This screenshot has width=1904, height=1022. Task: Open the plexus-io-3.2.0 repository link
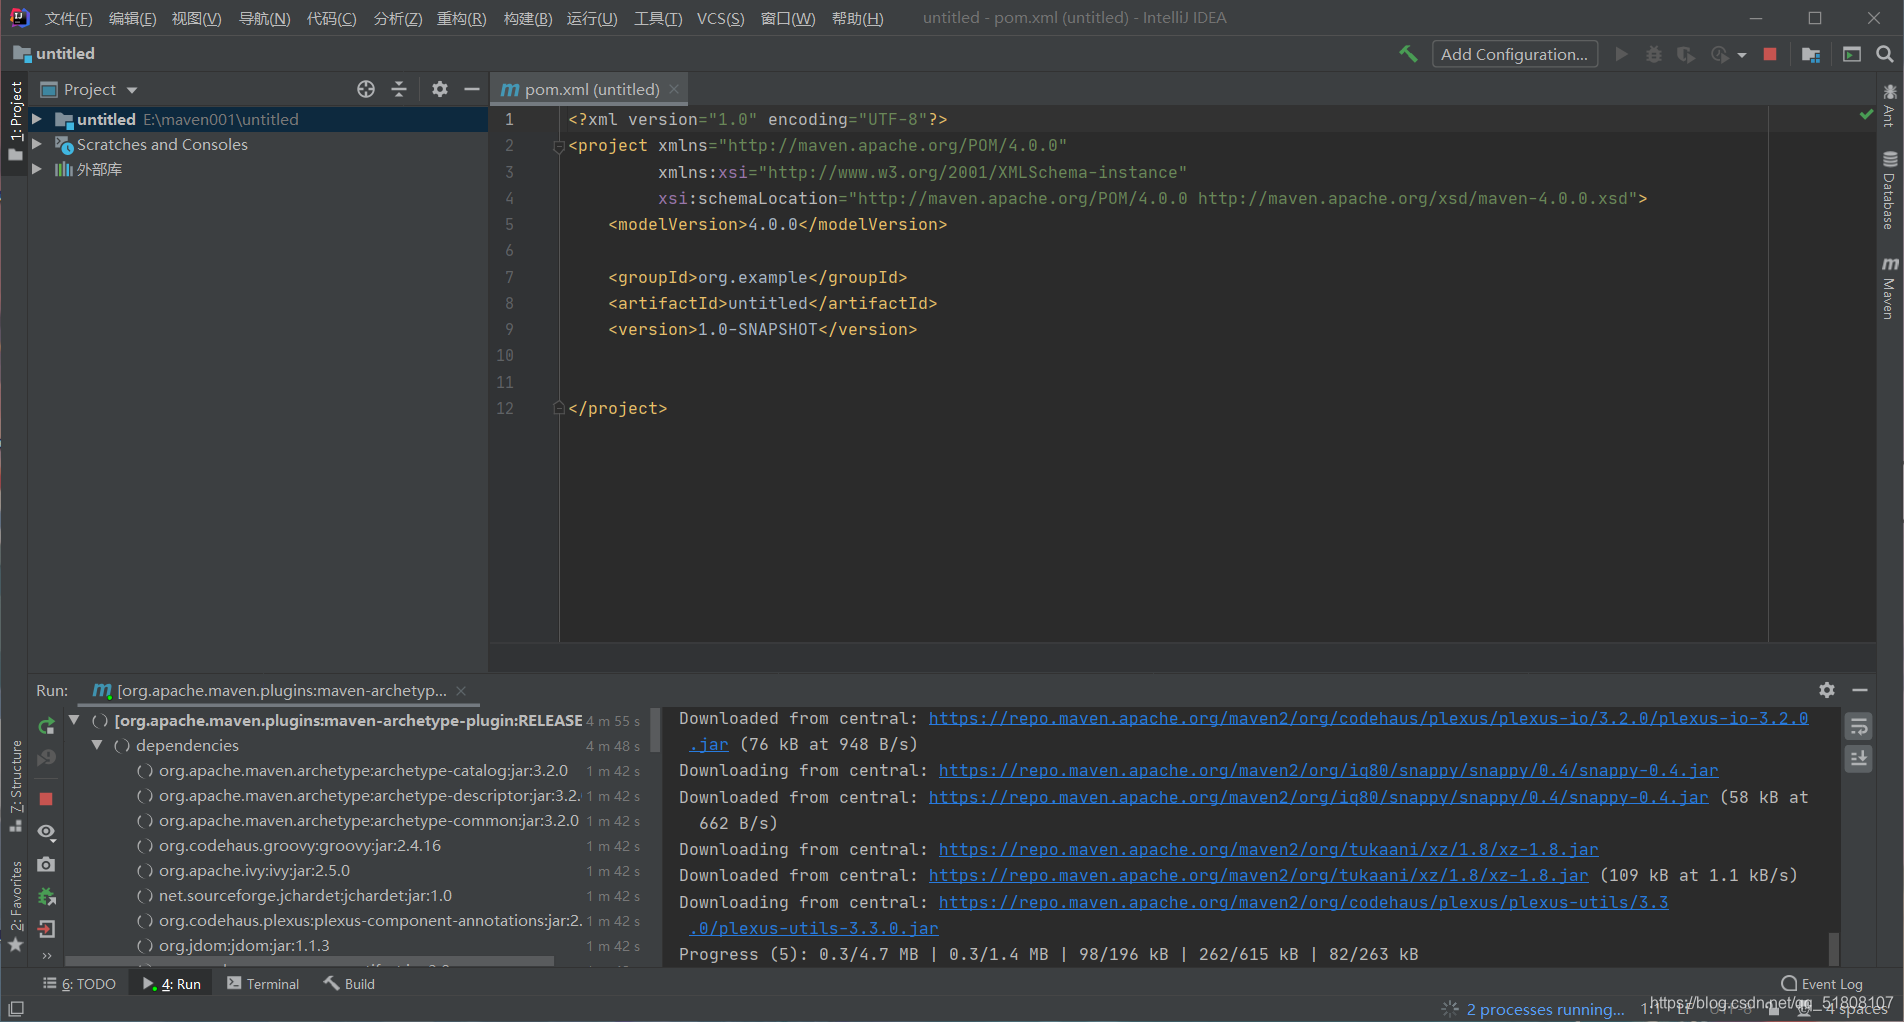[x=1368, y=718]
